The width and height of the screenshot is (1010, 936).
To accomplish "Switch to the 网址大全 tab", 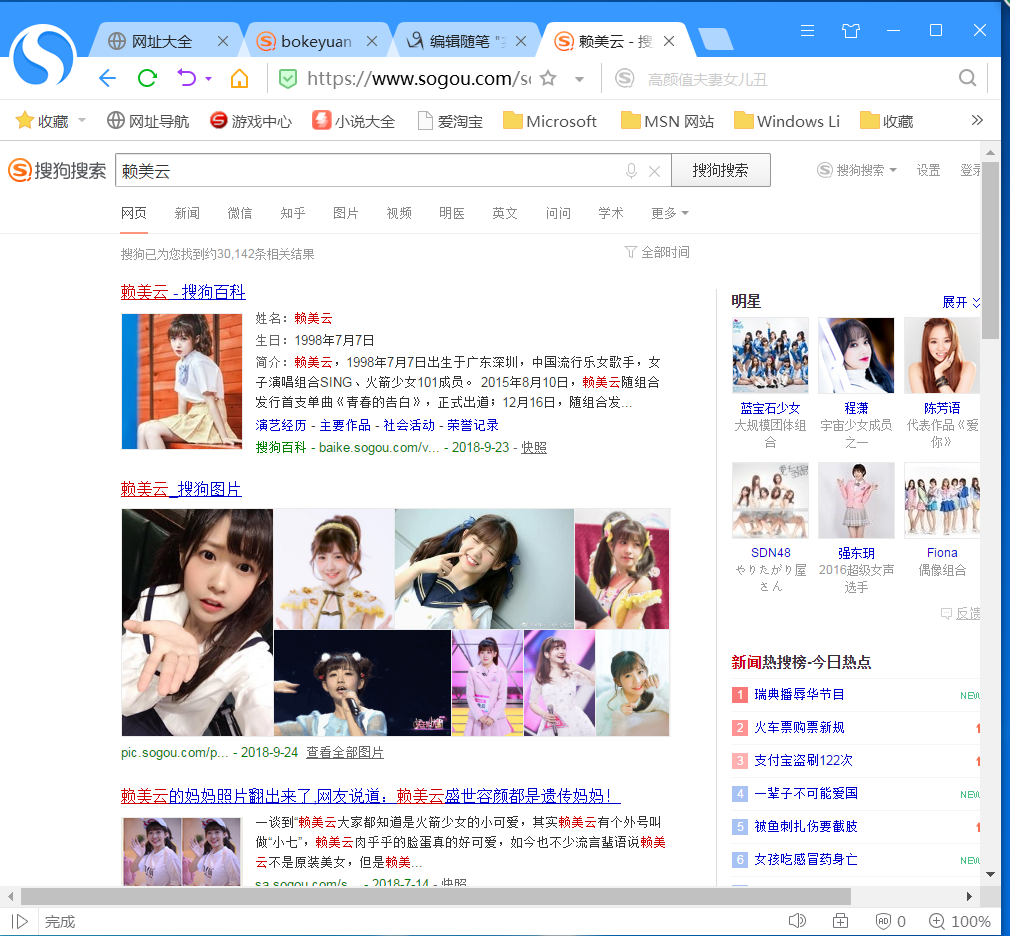I will coord(161,41).
